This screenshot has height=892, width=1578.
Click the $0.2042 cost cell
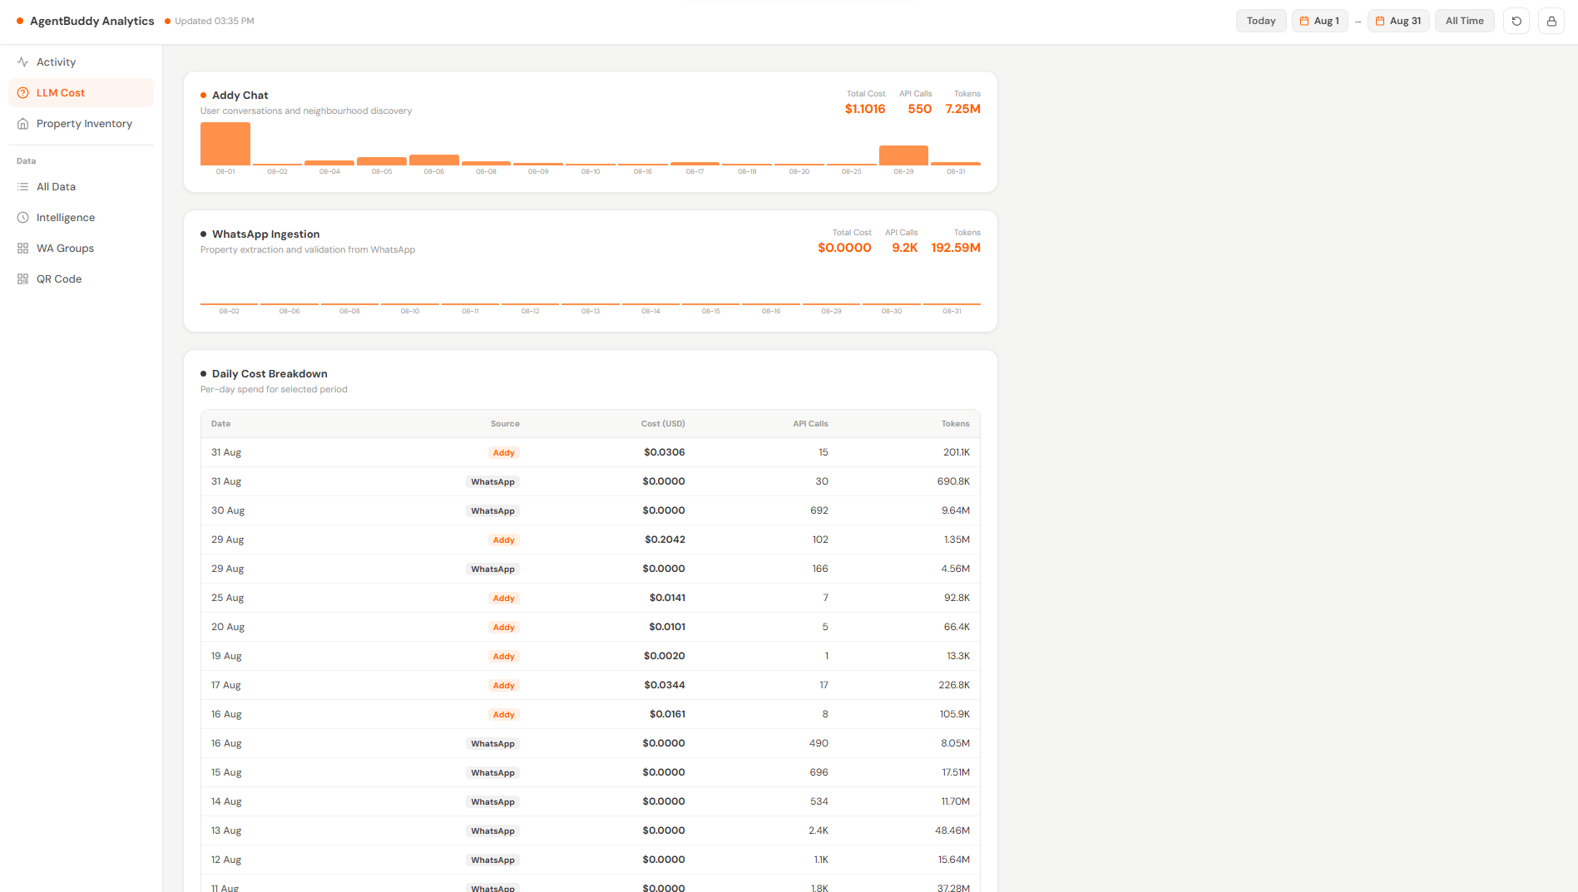click(x=665, y=540)
